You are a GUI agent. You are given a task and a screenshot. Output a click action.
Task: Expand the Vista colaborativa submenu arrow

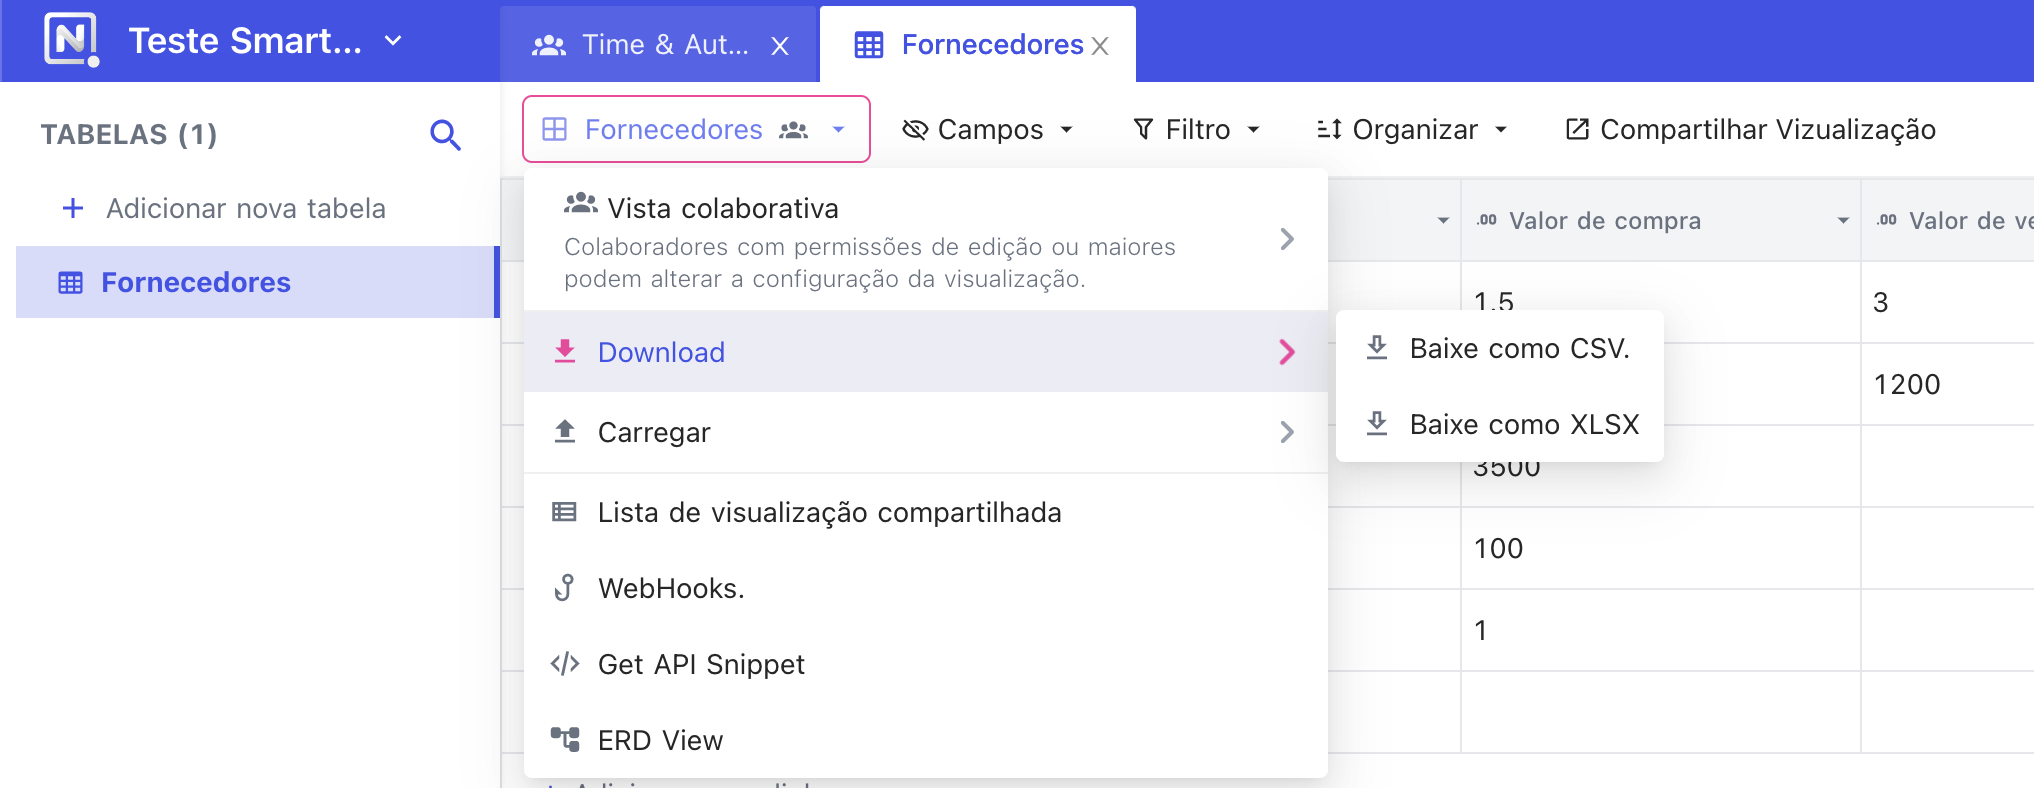pyautogui.click(x=1287, y=239)
